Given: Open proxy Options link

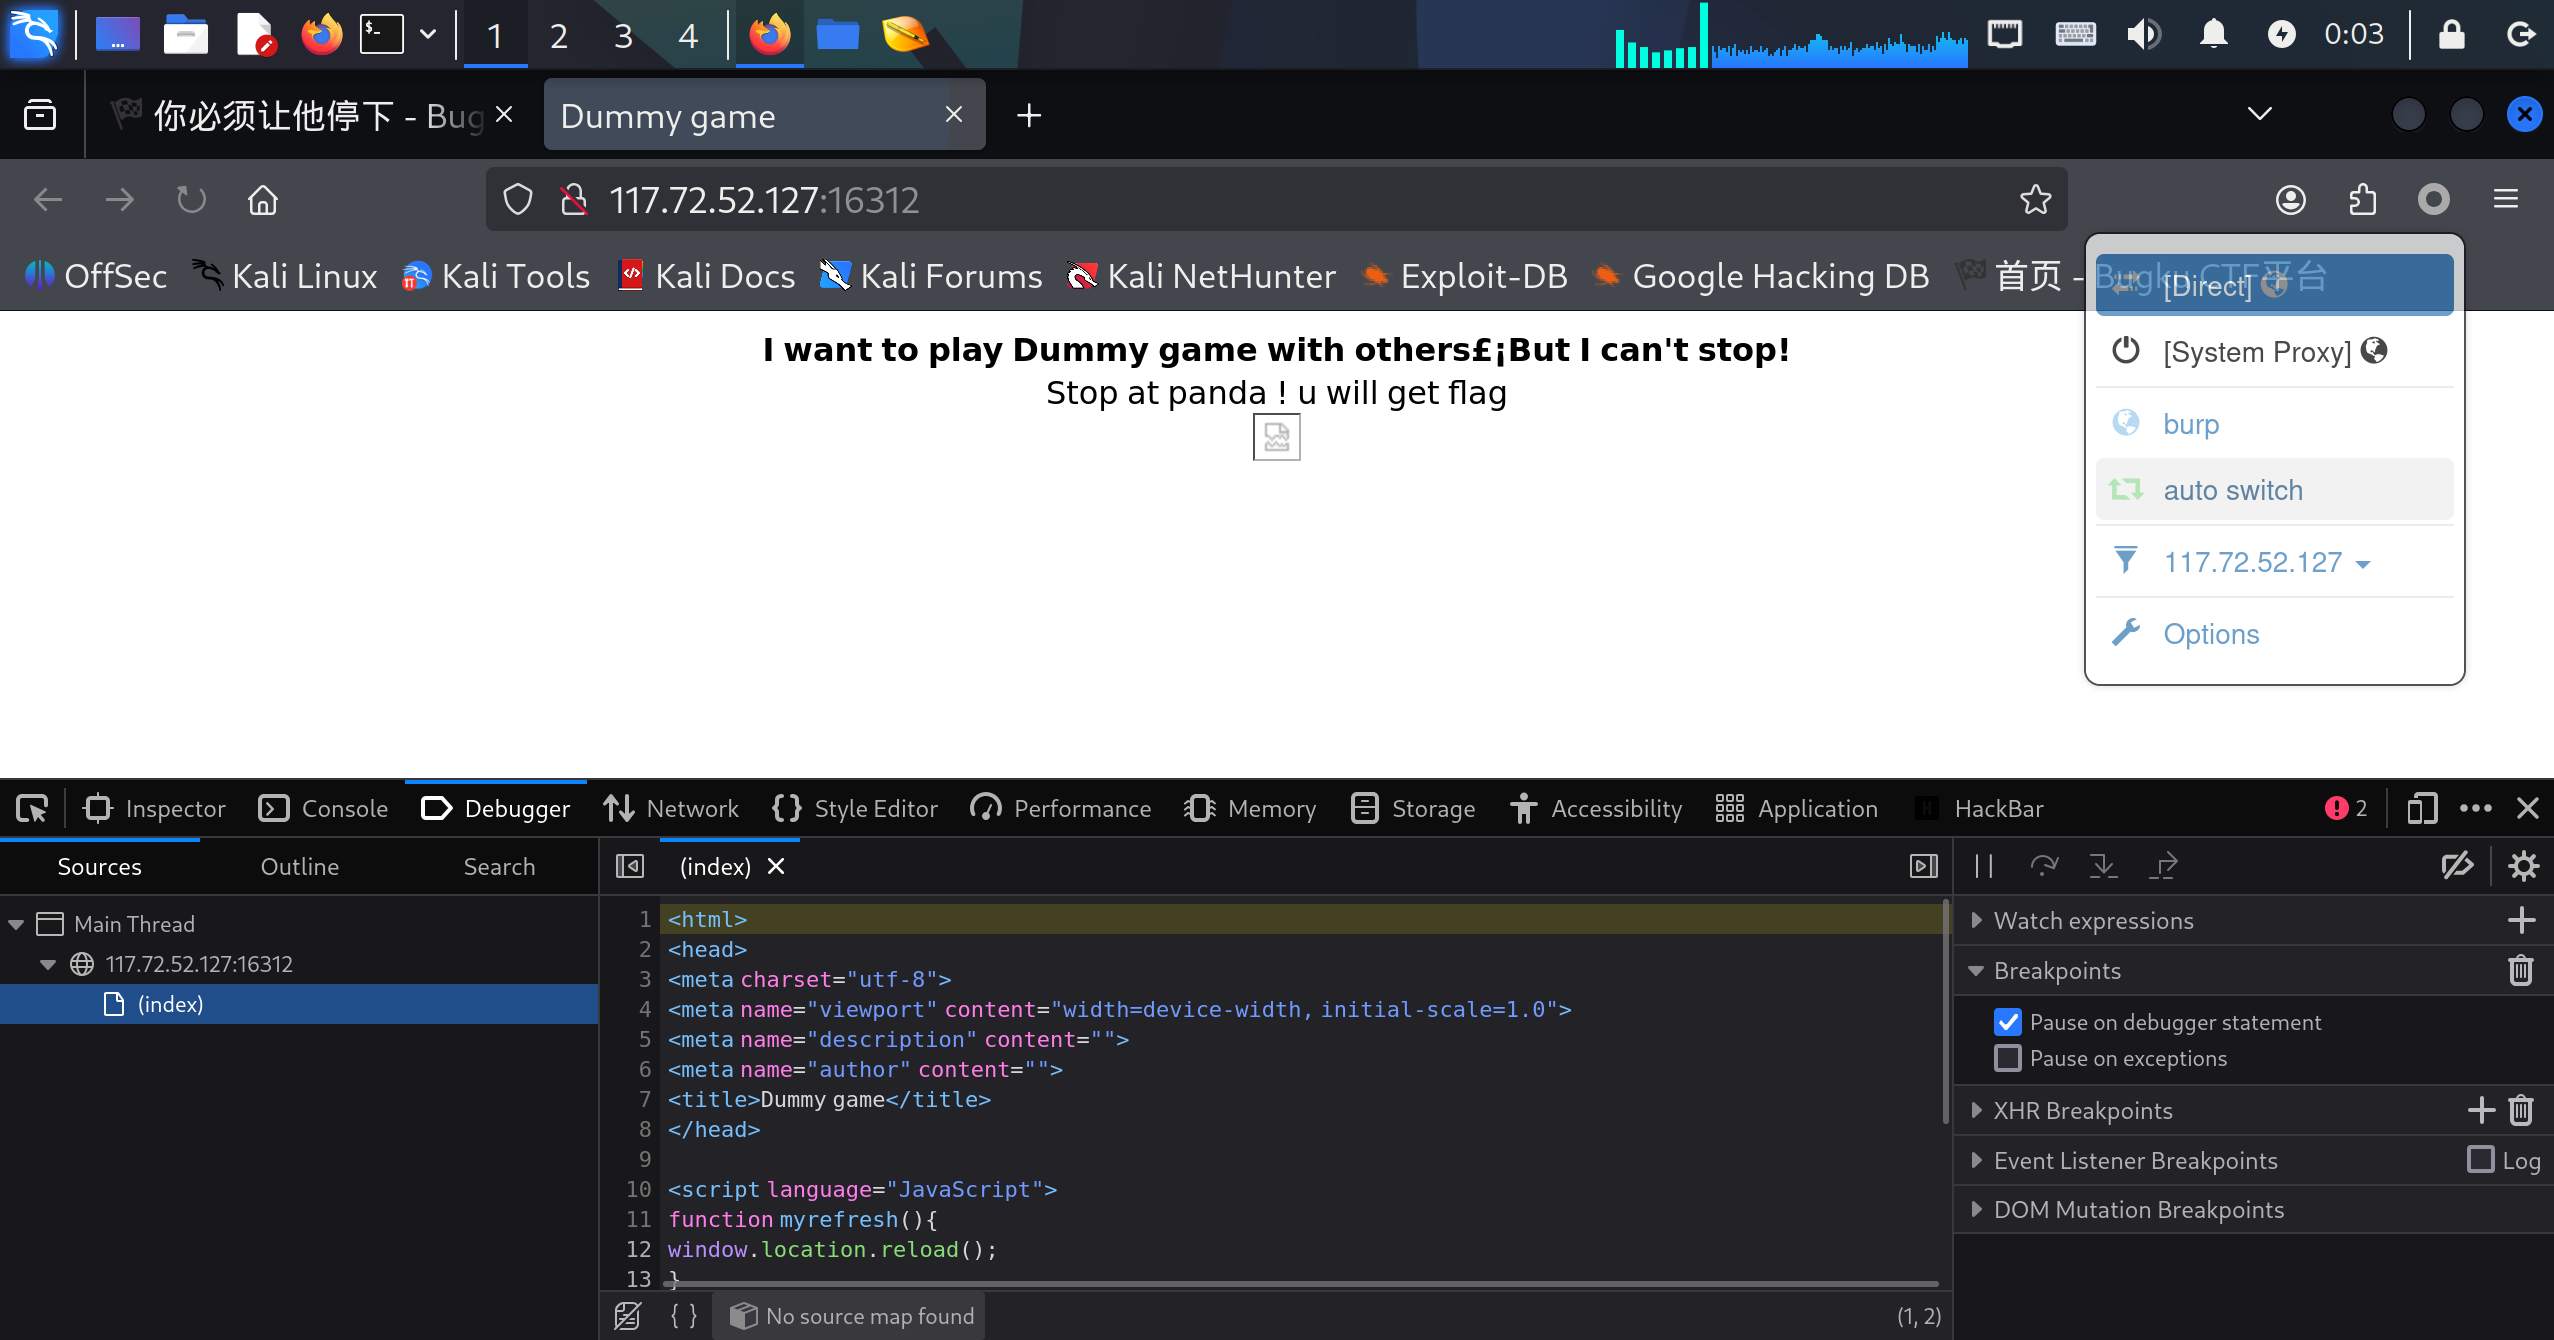Looking at the screenshot, I should [2211, 634].
